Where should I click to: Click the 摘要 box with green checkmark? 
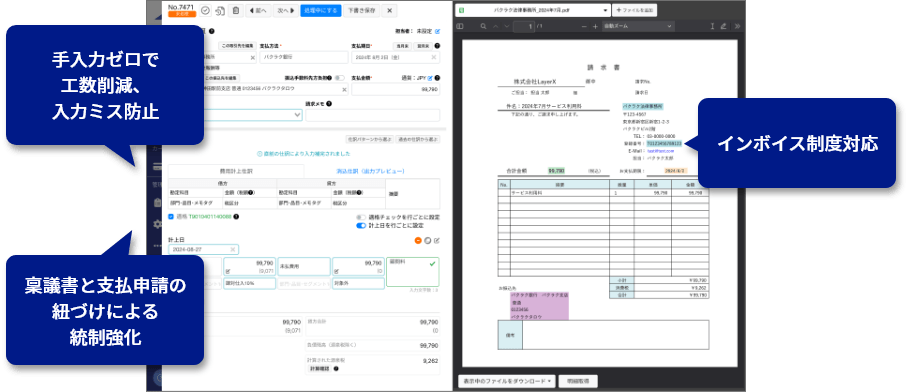(x=413, y=272)
